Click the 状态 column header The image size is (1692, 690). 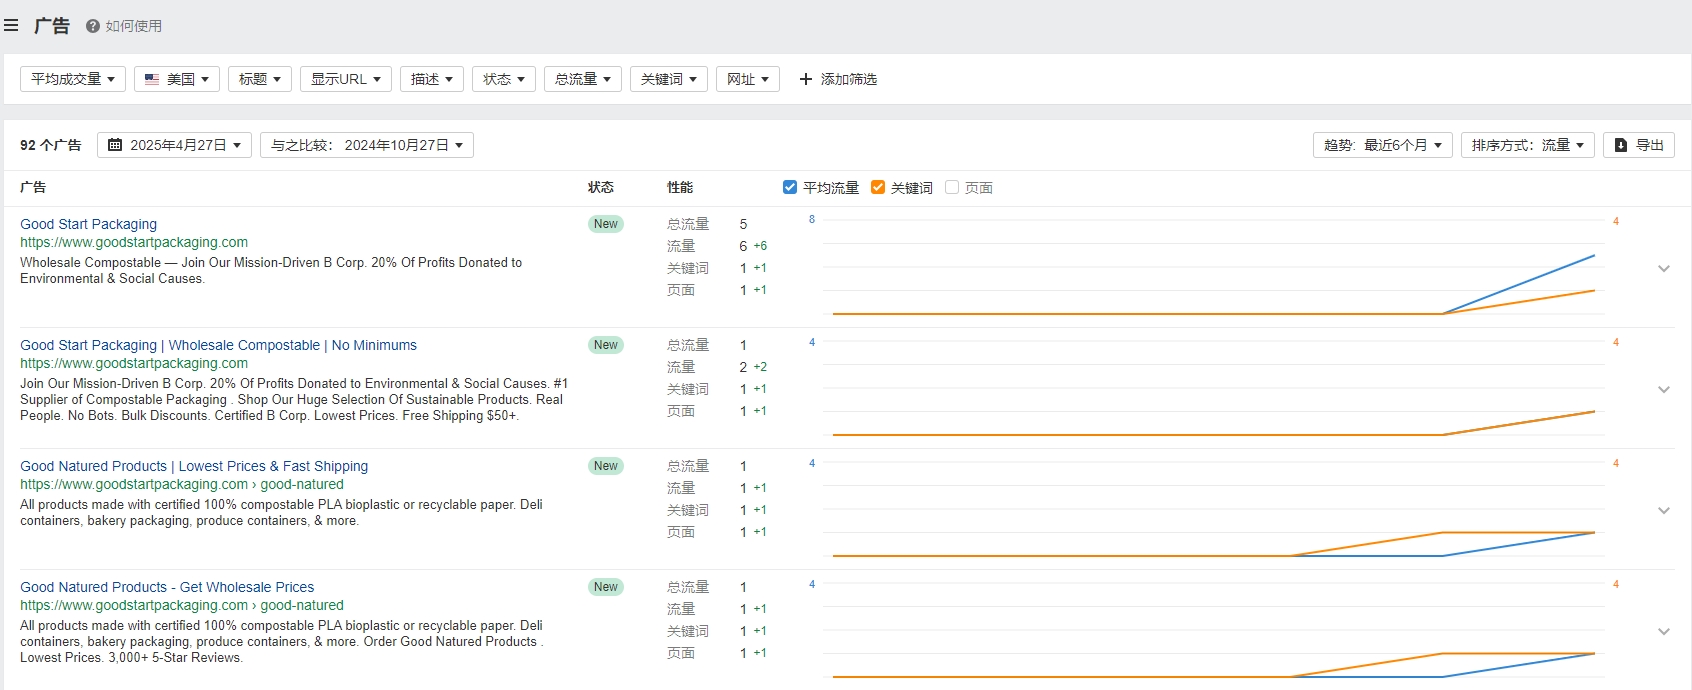coord(601,187)
